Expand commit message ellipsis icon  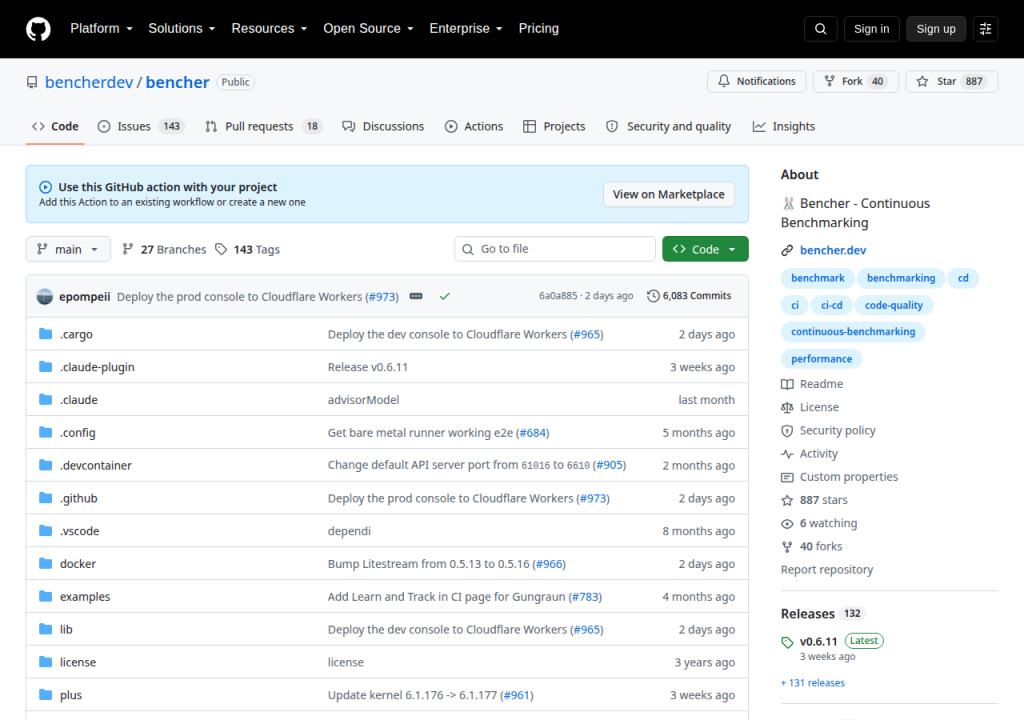tap(416, 296)
